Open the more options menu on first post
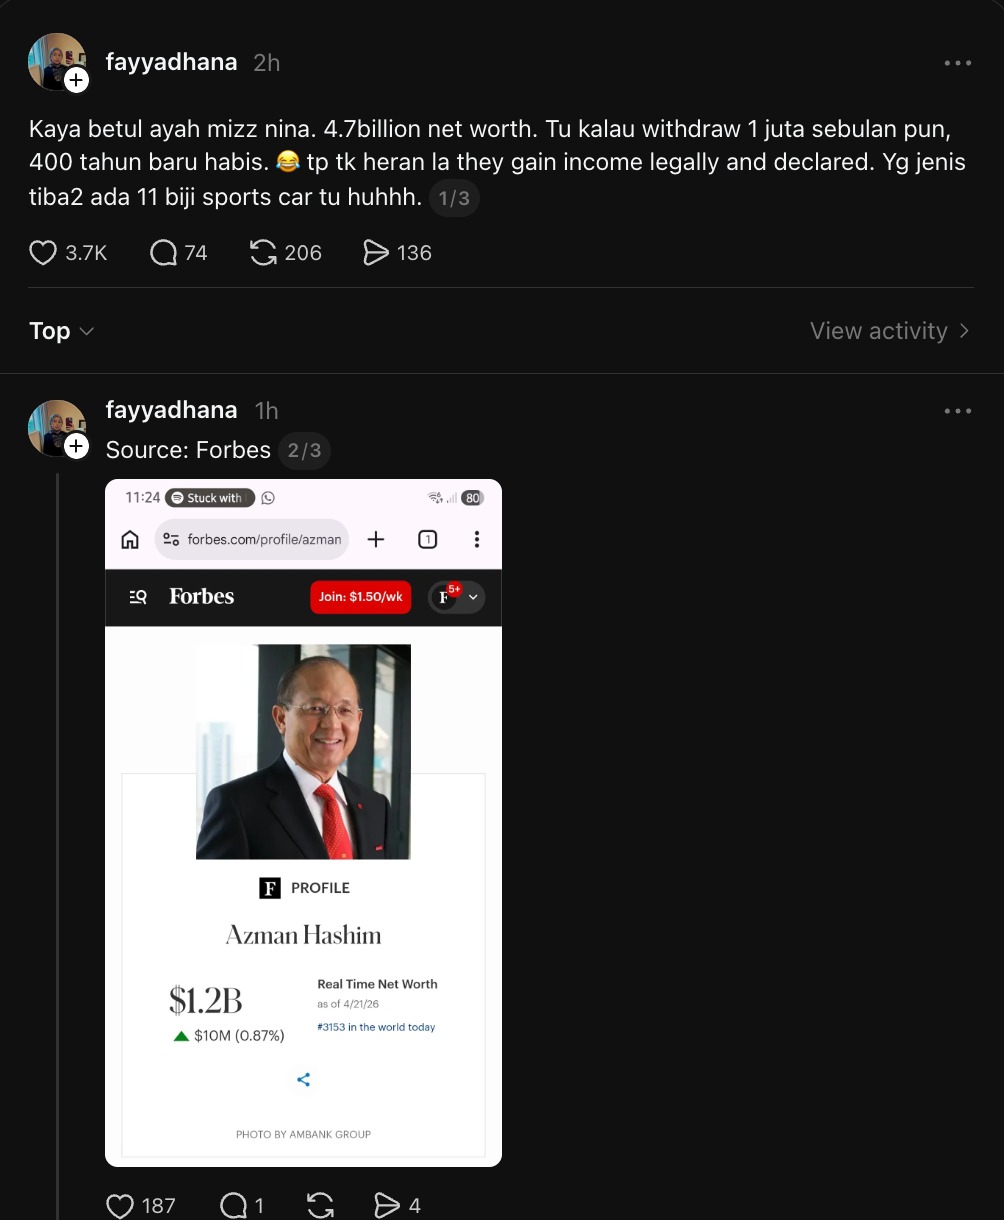 click(x=957, y=63)
